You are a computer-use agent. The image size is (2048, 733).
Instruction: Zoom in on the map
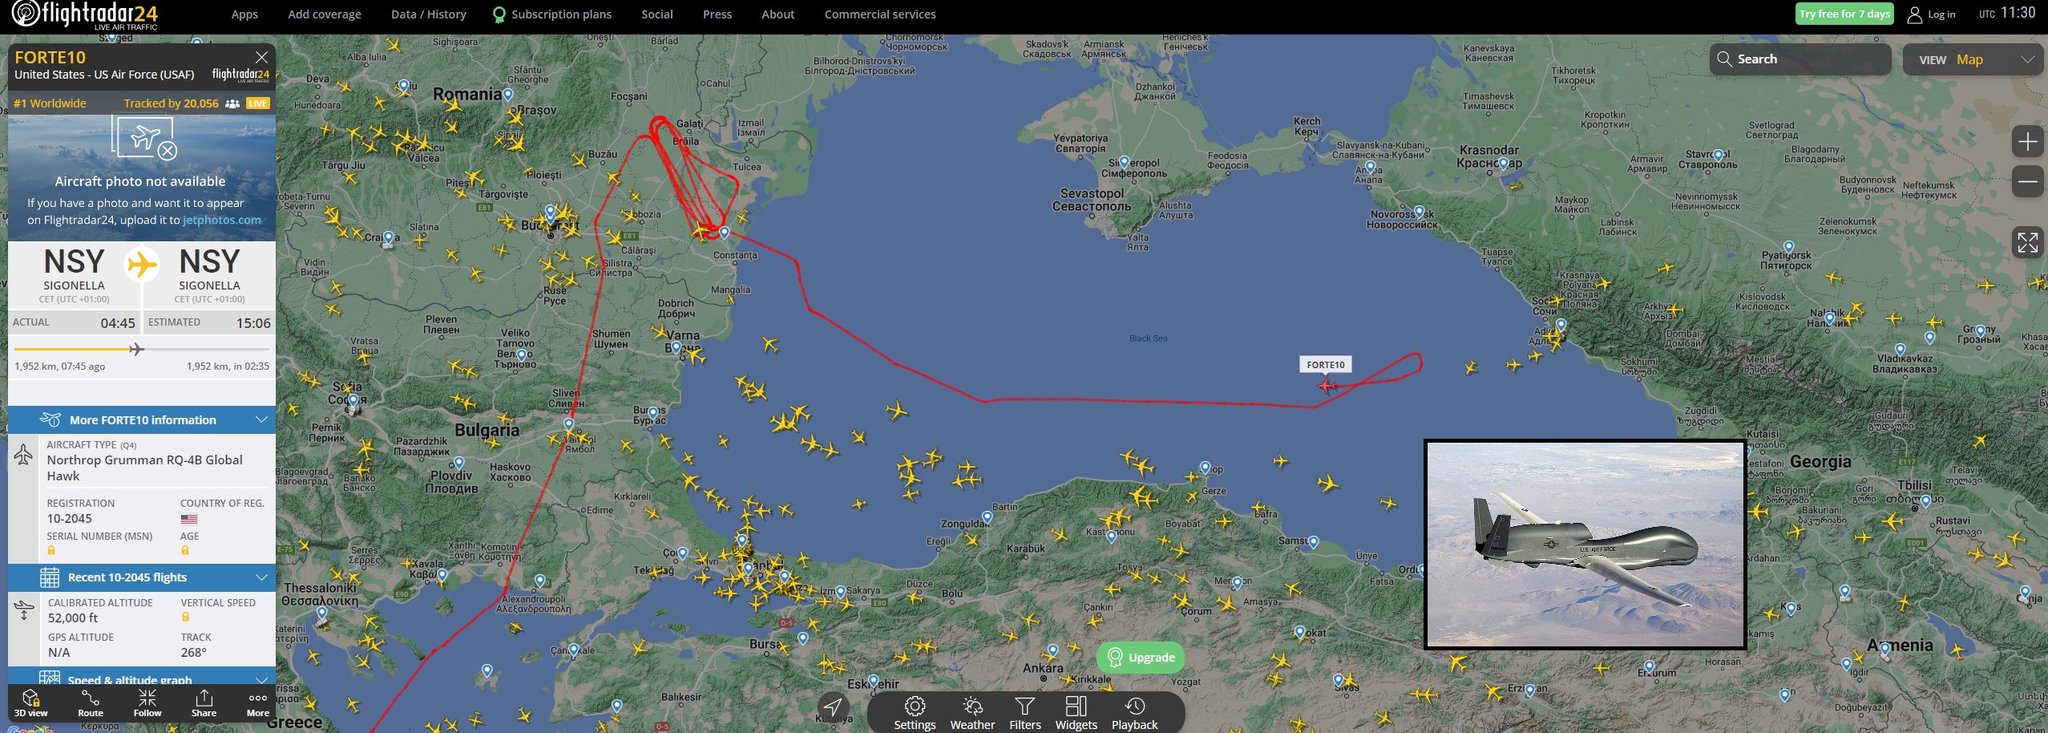coord(2027,142)
